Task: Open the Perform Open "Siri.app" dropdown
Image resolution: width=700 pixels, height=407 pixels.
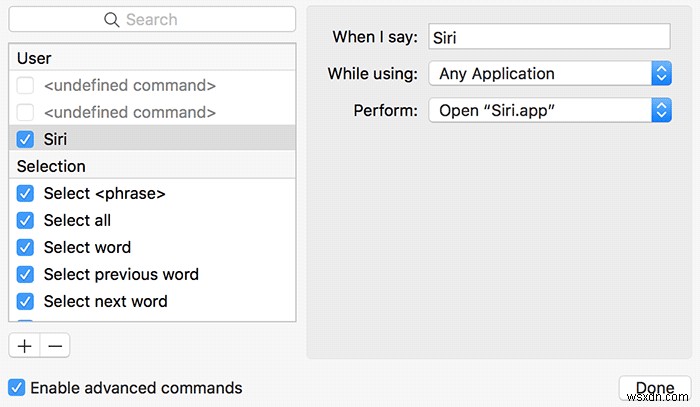Action: coord(550,110)
